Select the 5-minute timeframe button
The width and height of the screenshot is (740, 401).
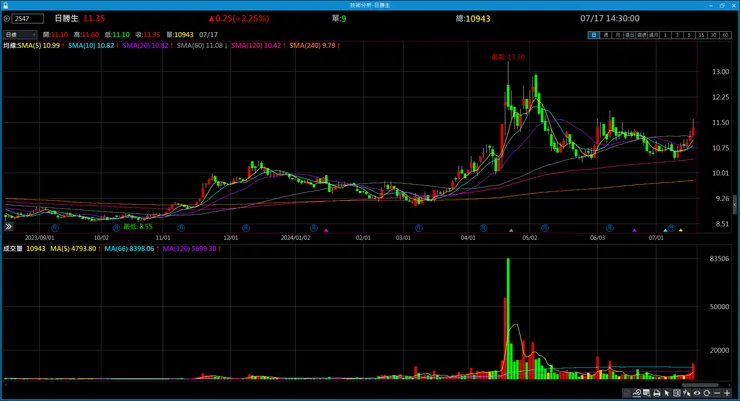(690, 35)
